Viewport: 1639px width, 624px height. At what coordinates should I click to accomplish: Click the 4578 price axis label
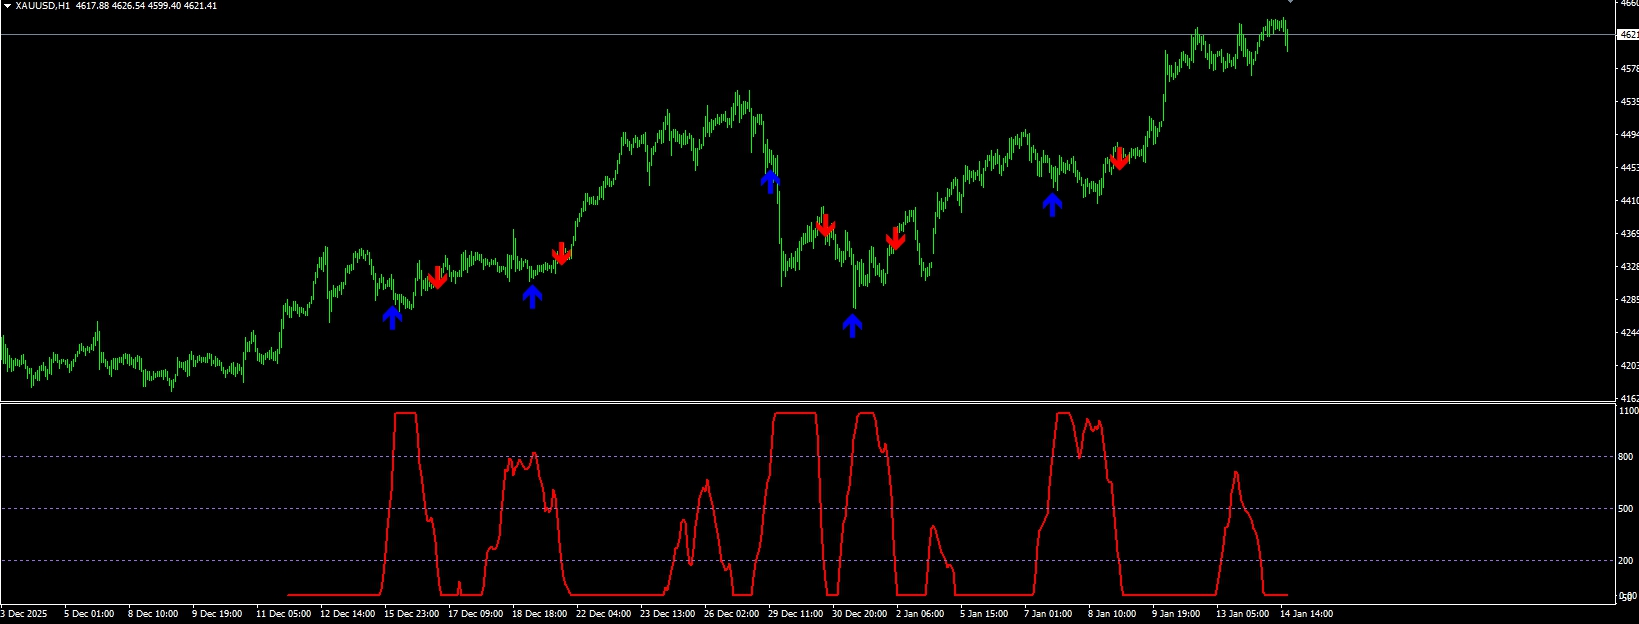click(x=1630, y=69)
